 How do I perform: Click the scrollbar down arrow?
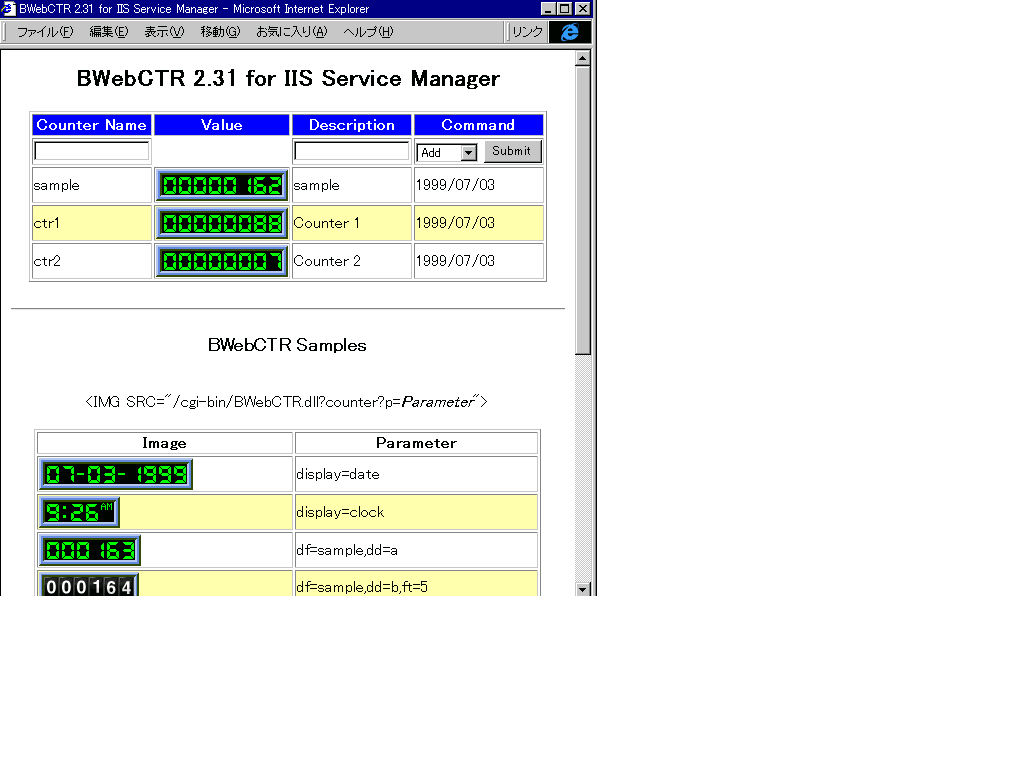pyautogui.click(x=583, y=588)
